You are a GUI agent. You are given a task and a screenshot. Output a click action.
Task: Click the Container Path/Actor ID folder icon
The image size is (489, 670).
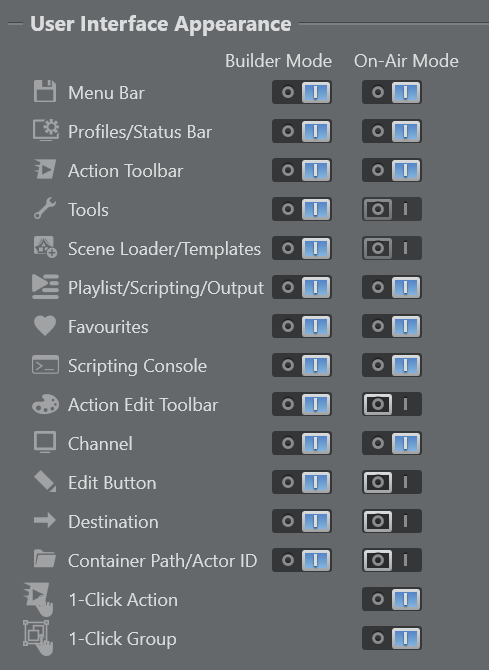tap(45, 558)
